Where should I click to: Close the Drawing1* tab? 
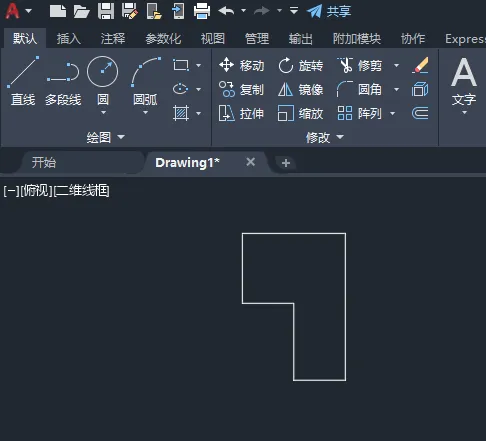tap(251, 162)
